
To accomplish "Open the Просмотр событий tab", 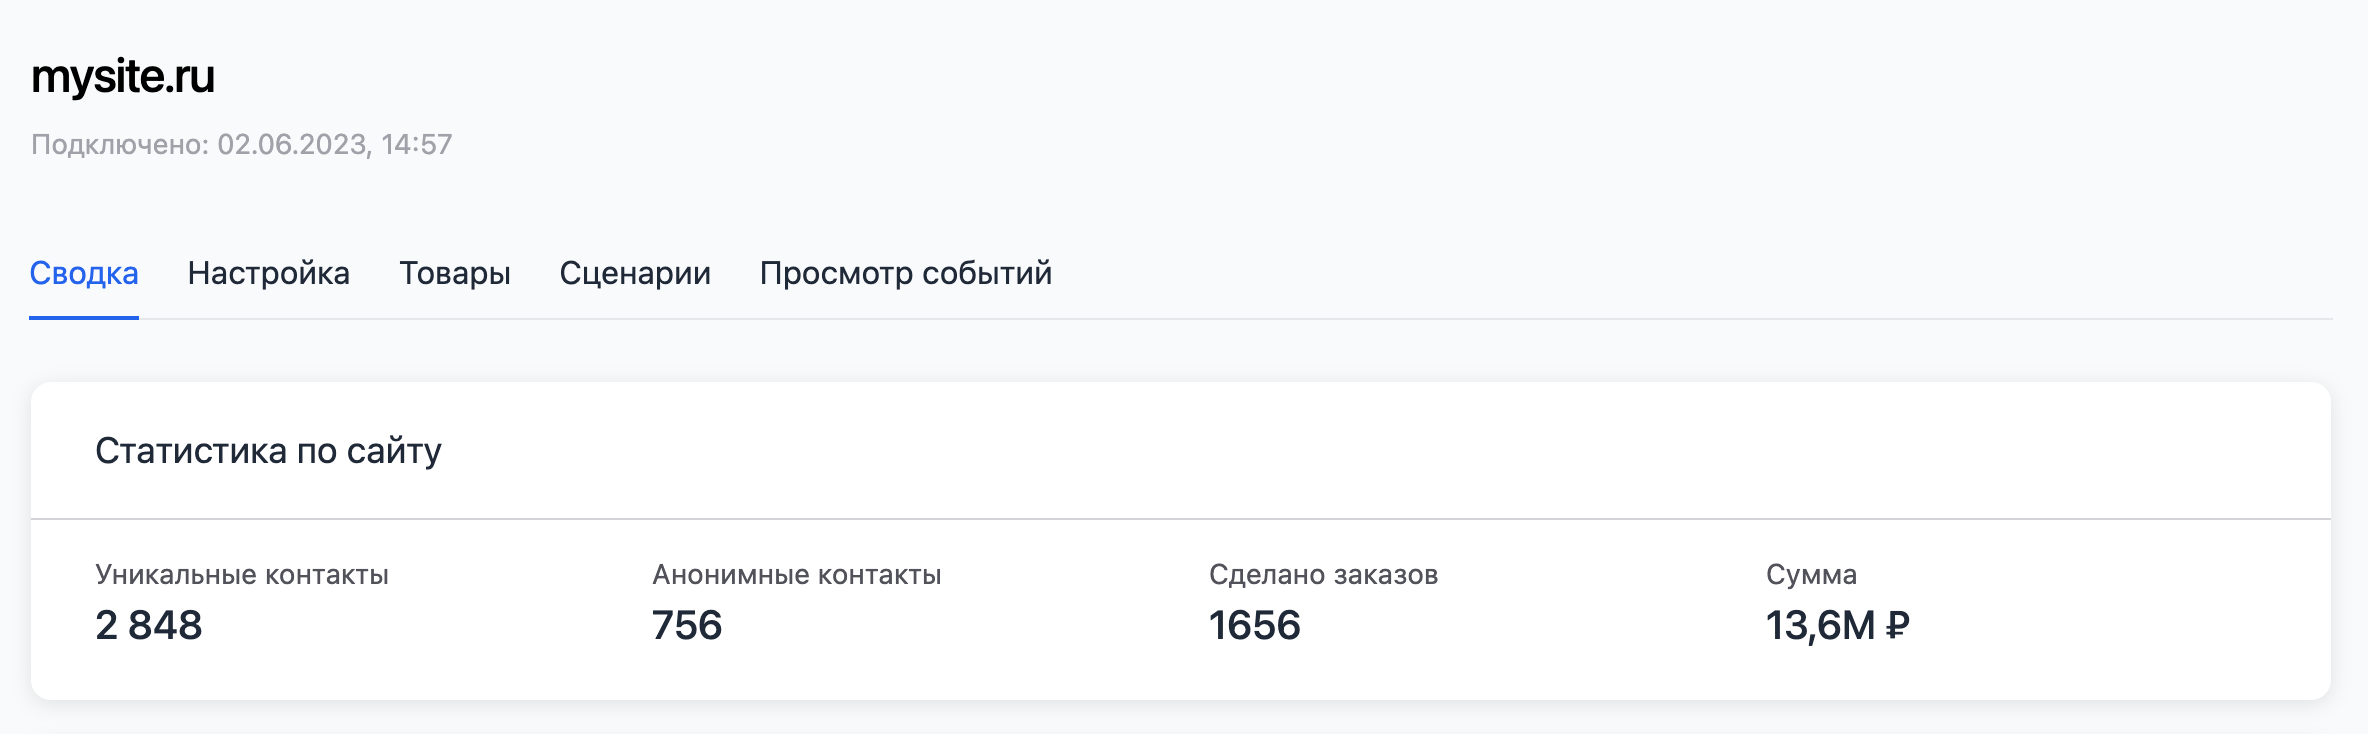I will [906, 272].
